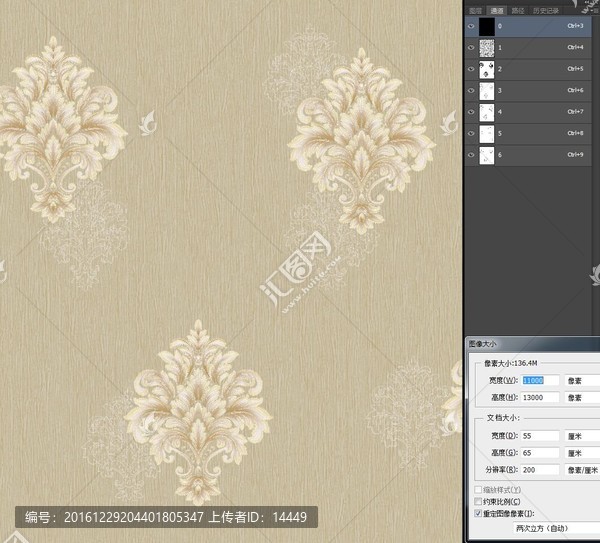Select channel 2 thumbnail

487,70
